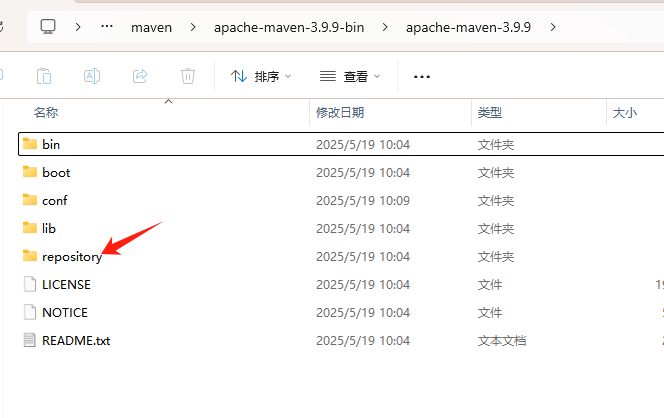Click the modified date of README.txt row
Screen dimensions: 664x418
click(x=363, y=340)
